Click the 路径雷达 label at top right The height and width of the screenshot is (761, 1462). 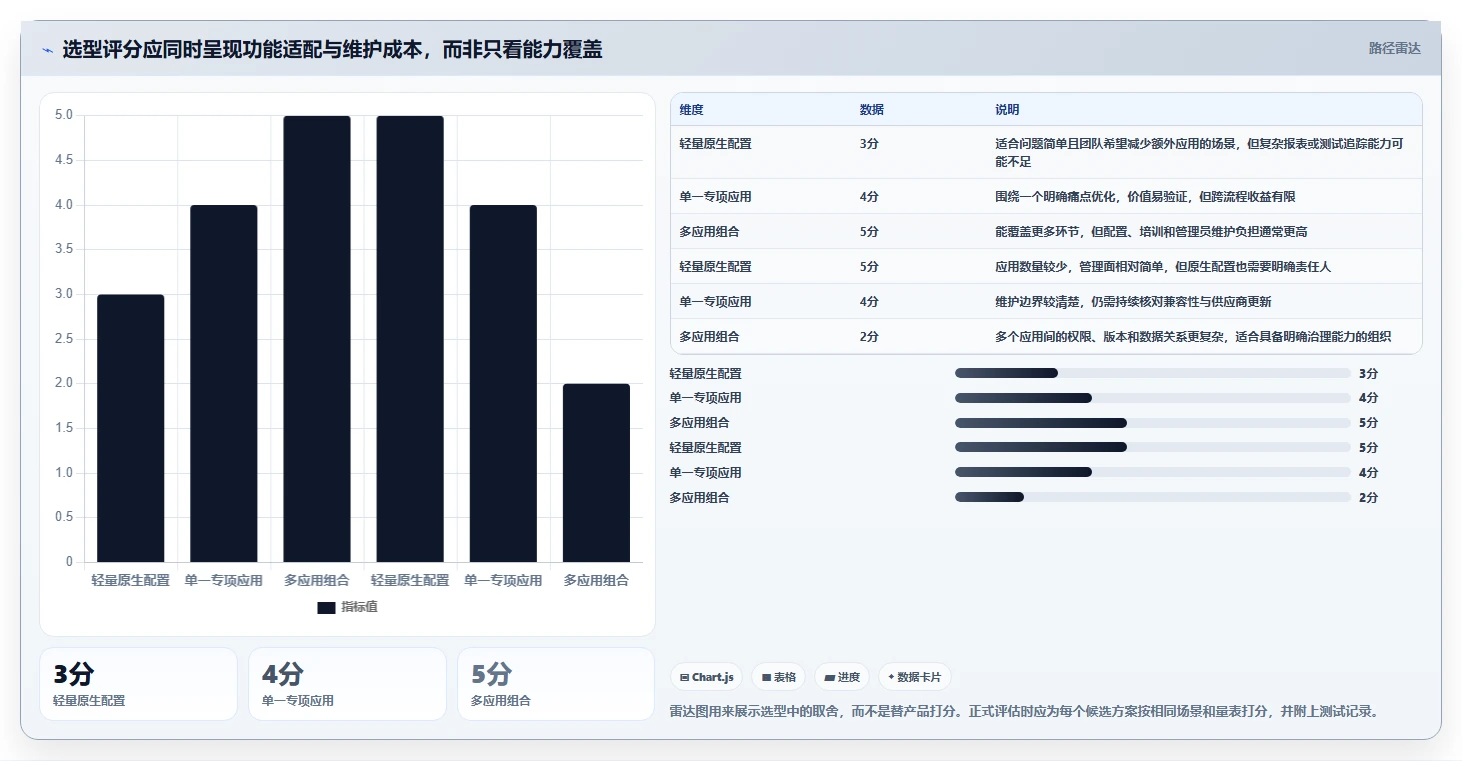(x=1394, y=48)
